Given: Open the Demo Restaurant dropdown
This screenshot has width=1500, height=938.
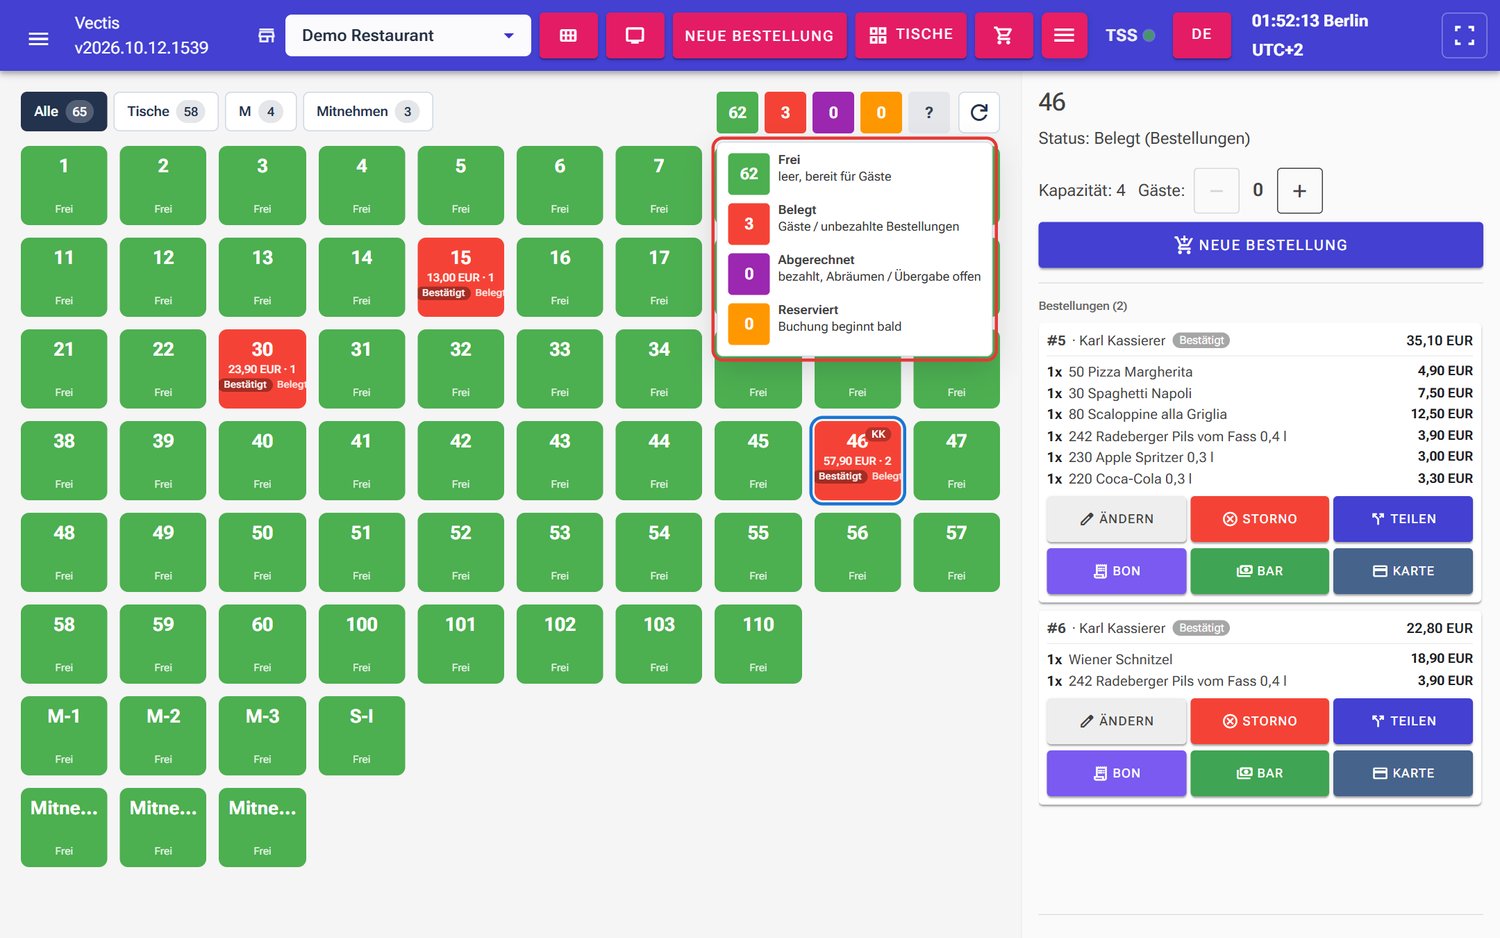Looking at the screenshot, I should coord(408,36).
